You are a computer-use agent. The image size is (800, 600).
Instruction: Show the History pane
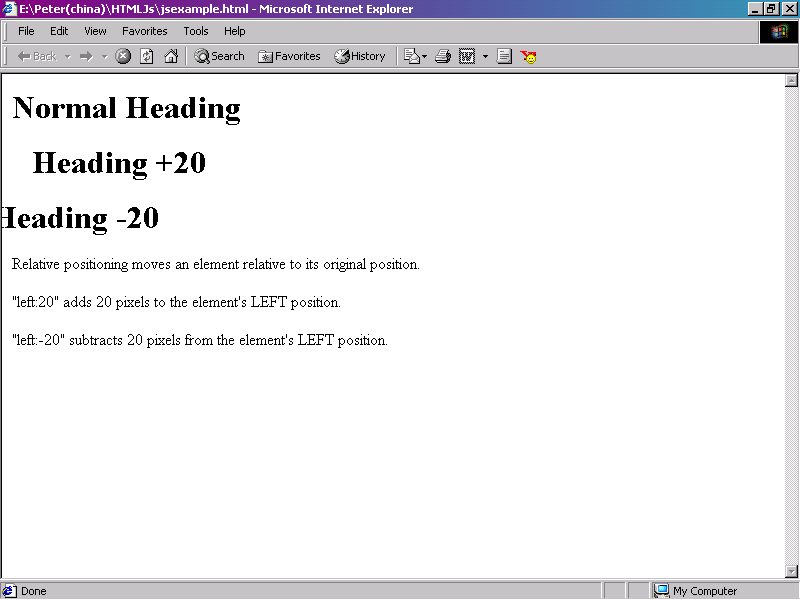click(360, 56)
